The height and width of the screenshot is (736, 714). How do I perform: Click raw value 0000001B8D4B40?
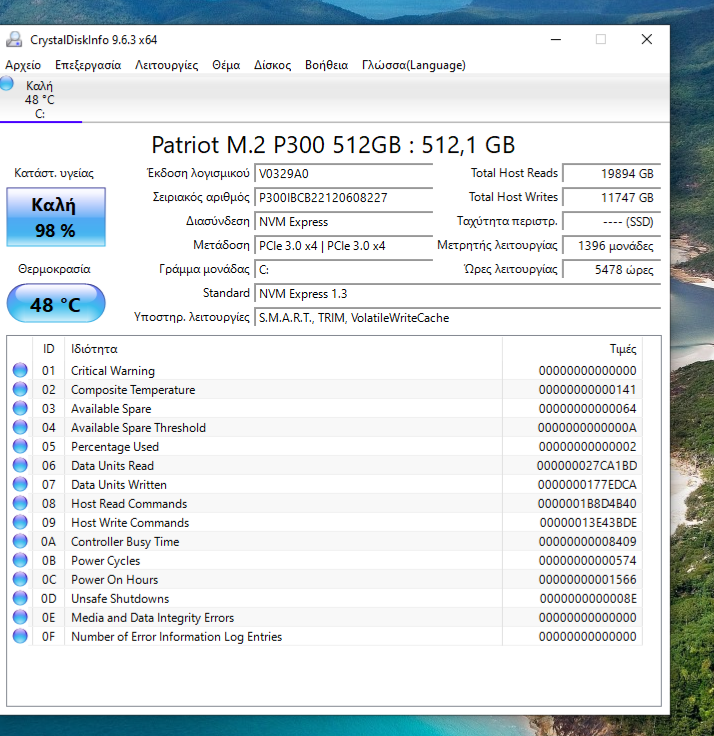pos(587,504)
